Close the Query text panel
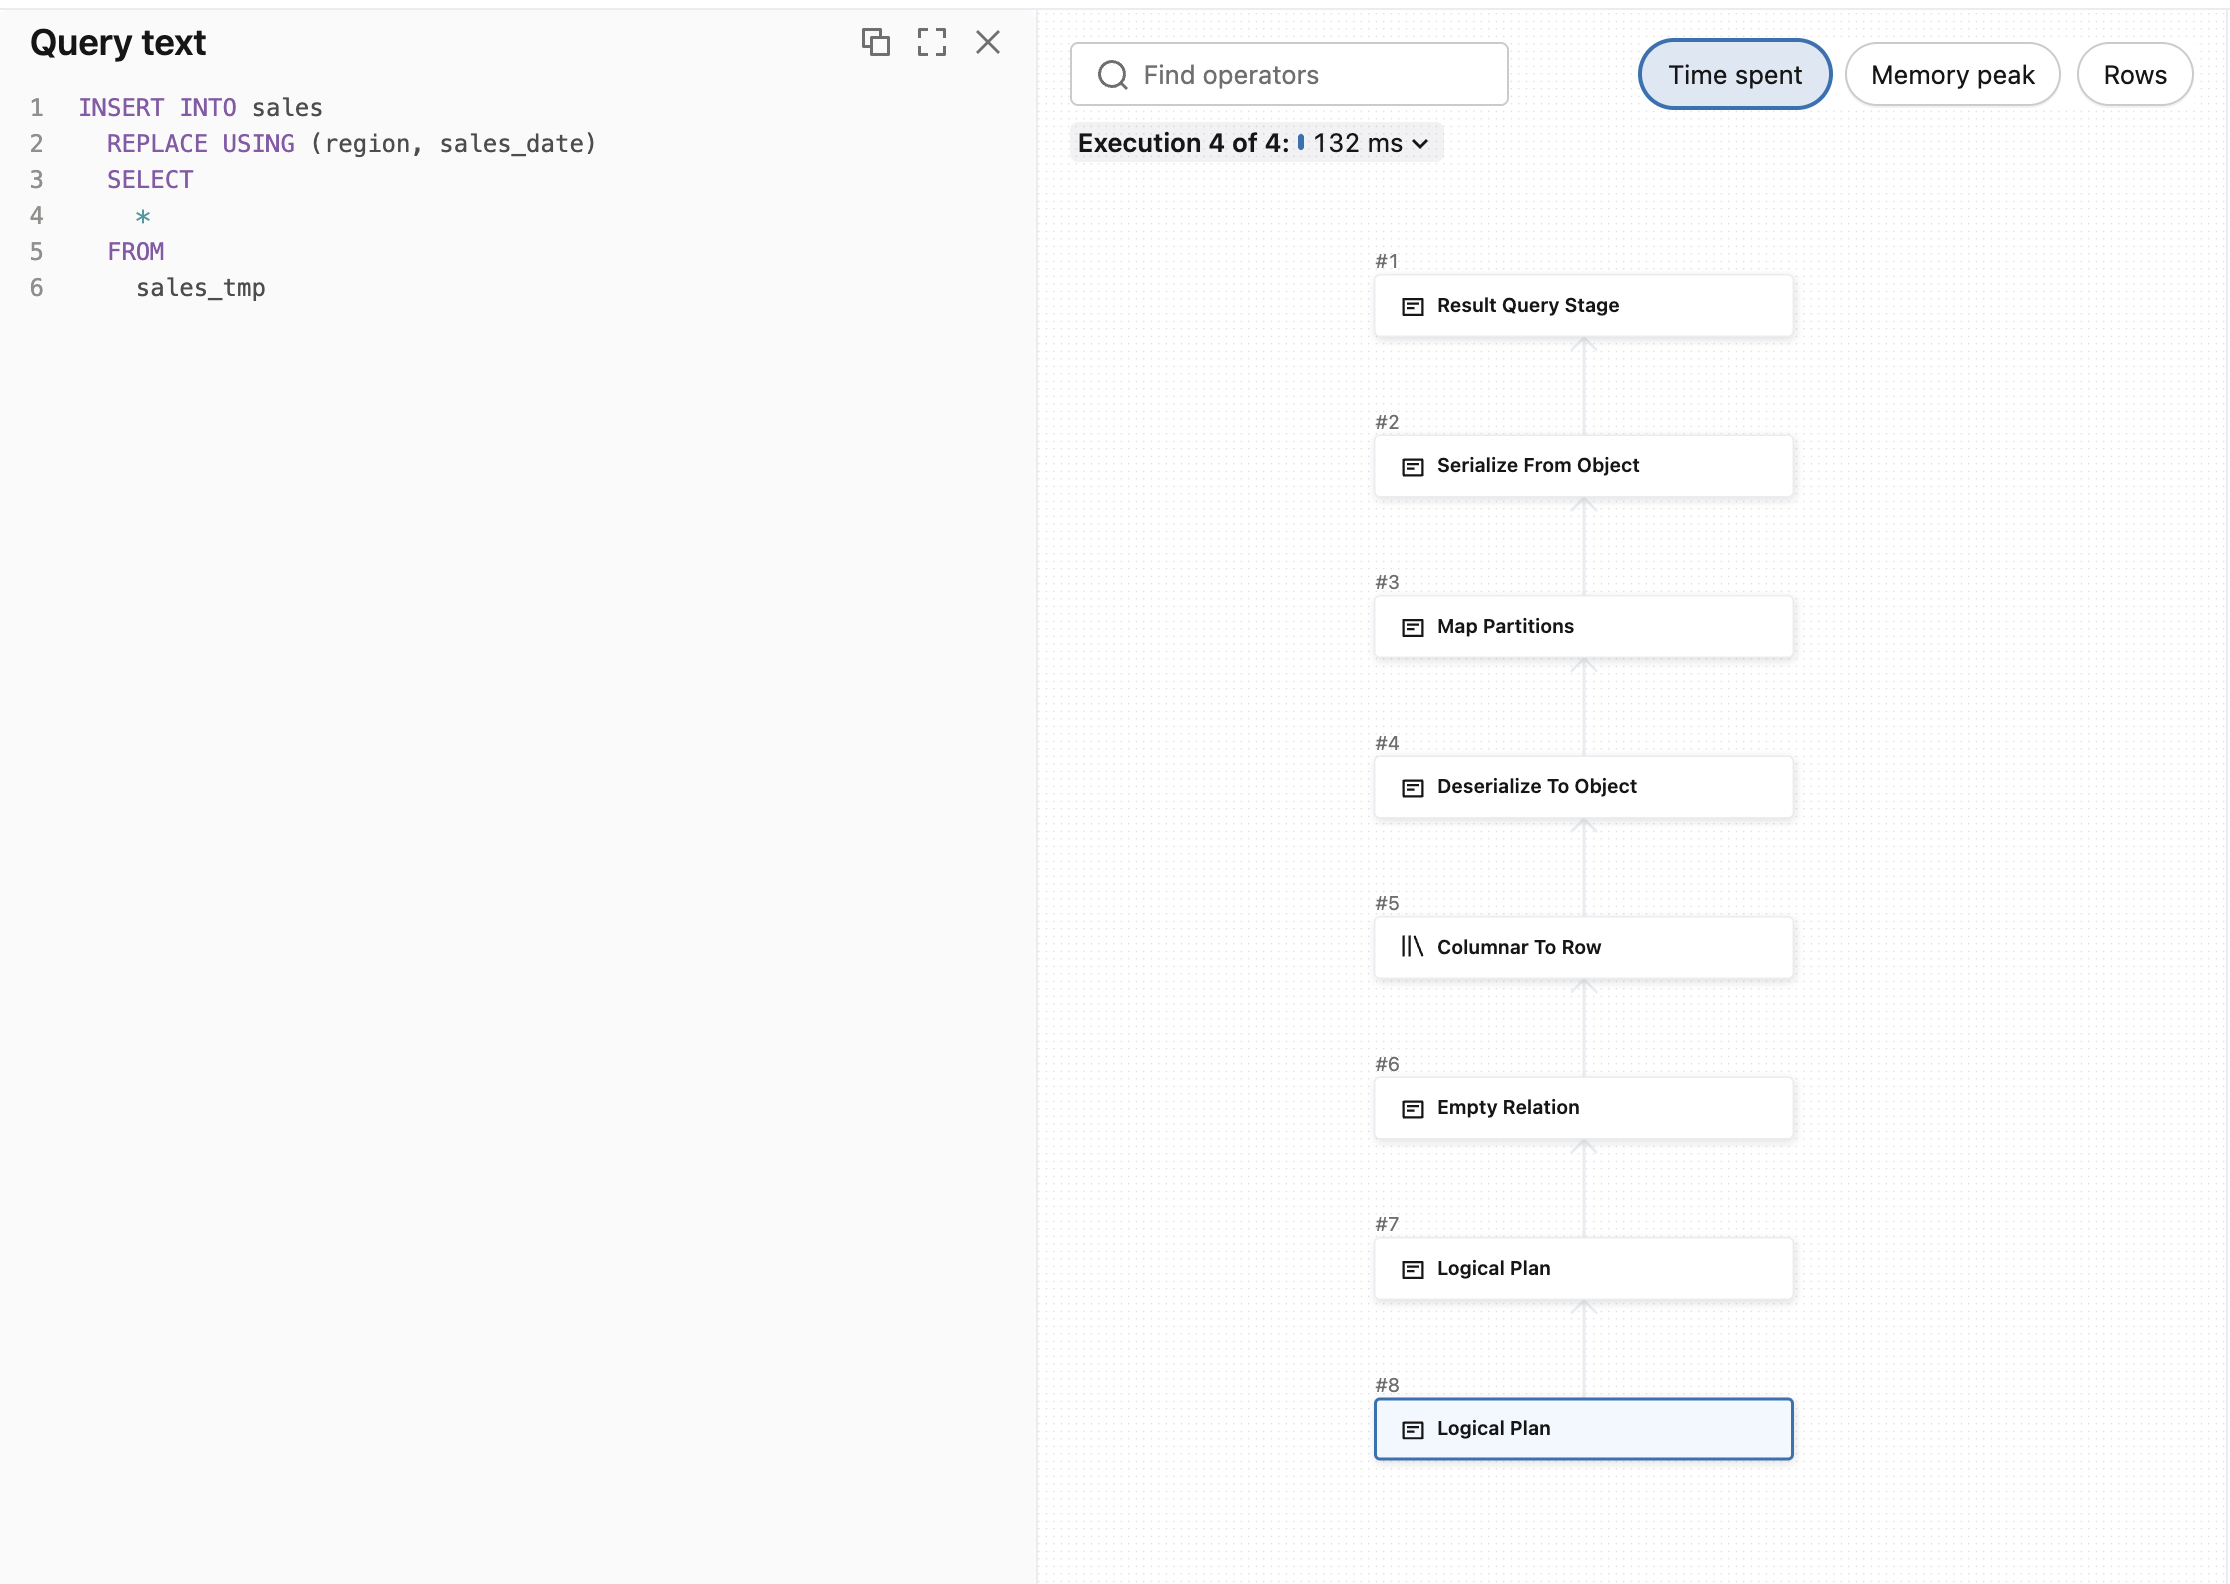Screen dimensions: 2230x1584 pyautogui.click(x=987, y=42)
